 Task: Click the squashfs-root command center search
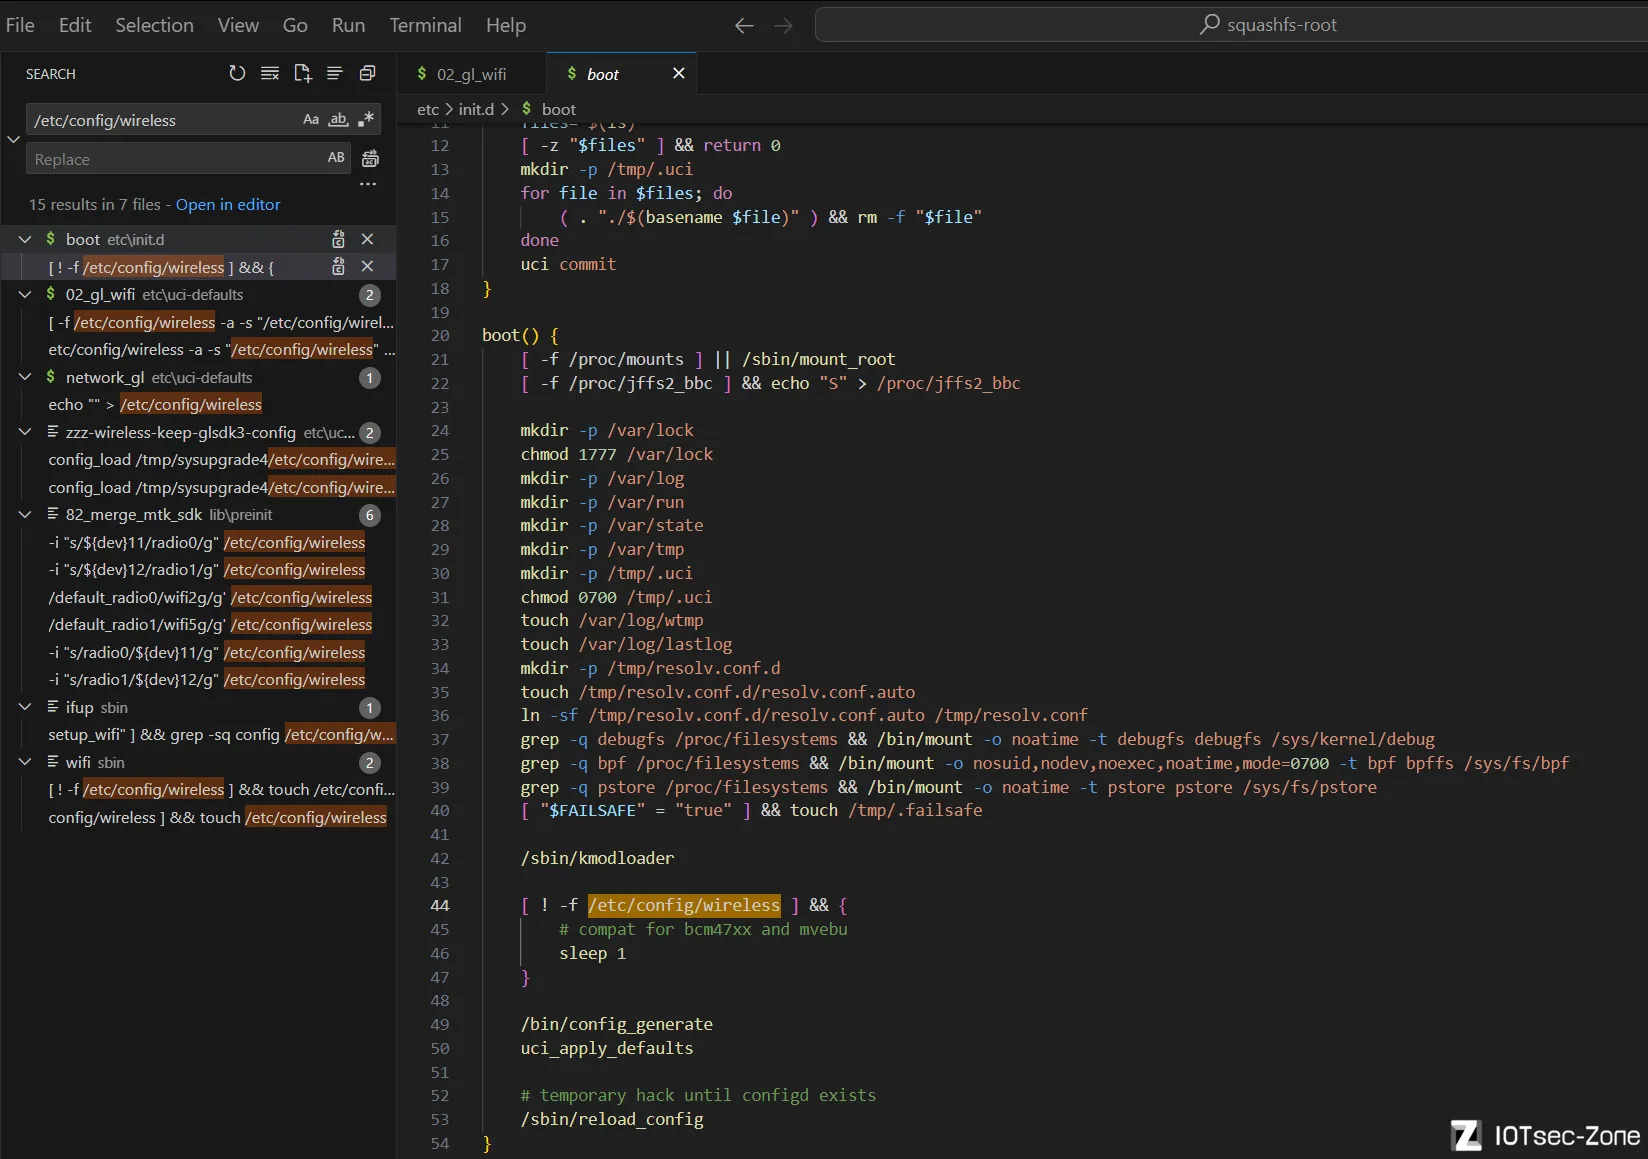coord(1231,25)
